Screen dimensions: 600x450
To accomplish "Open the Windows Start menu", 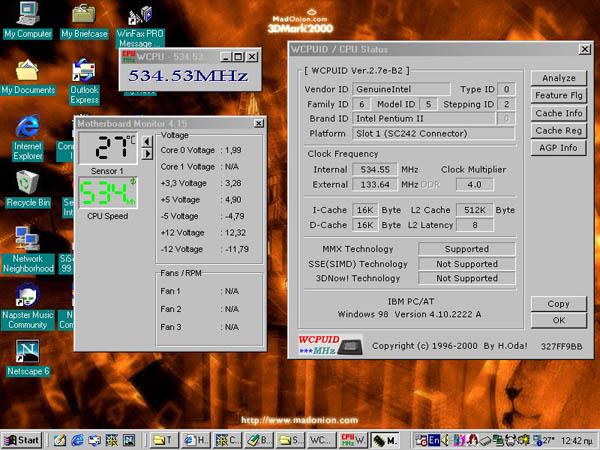I will [x=21, y=440].
